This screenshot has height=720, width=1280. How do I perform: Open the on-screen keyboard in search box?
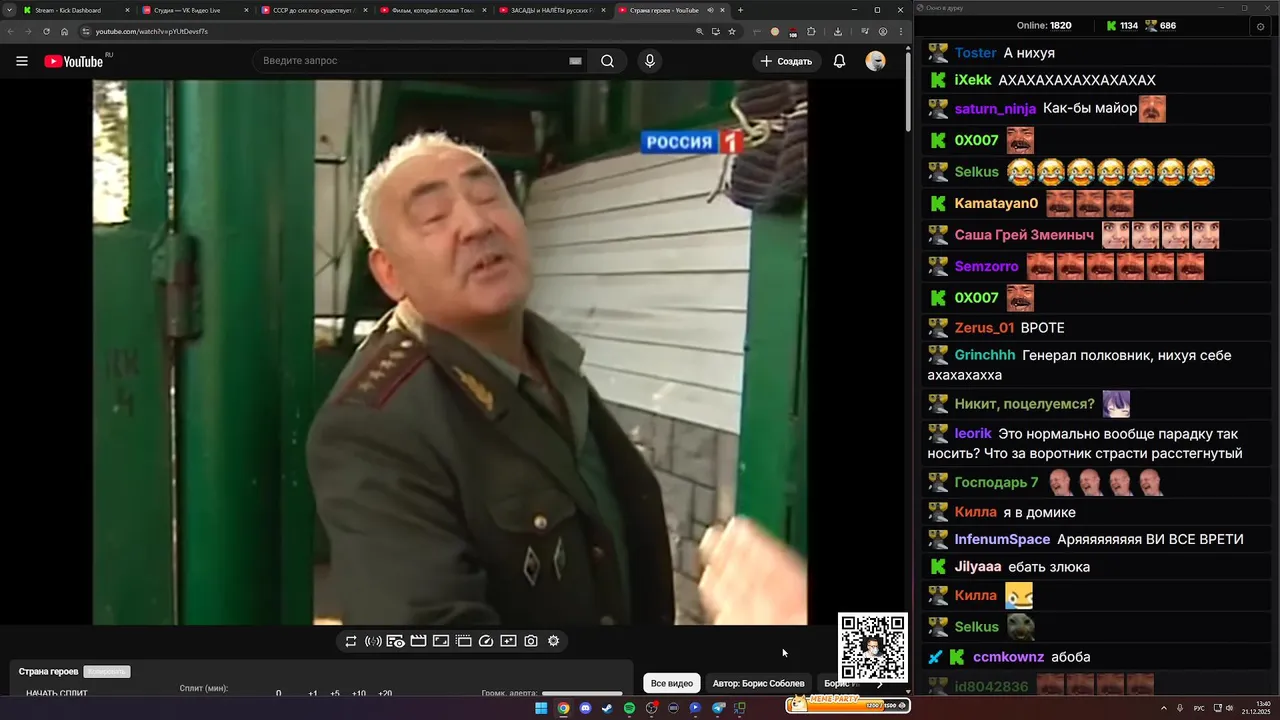click(x=575, y=61)
